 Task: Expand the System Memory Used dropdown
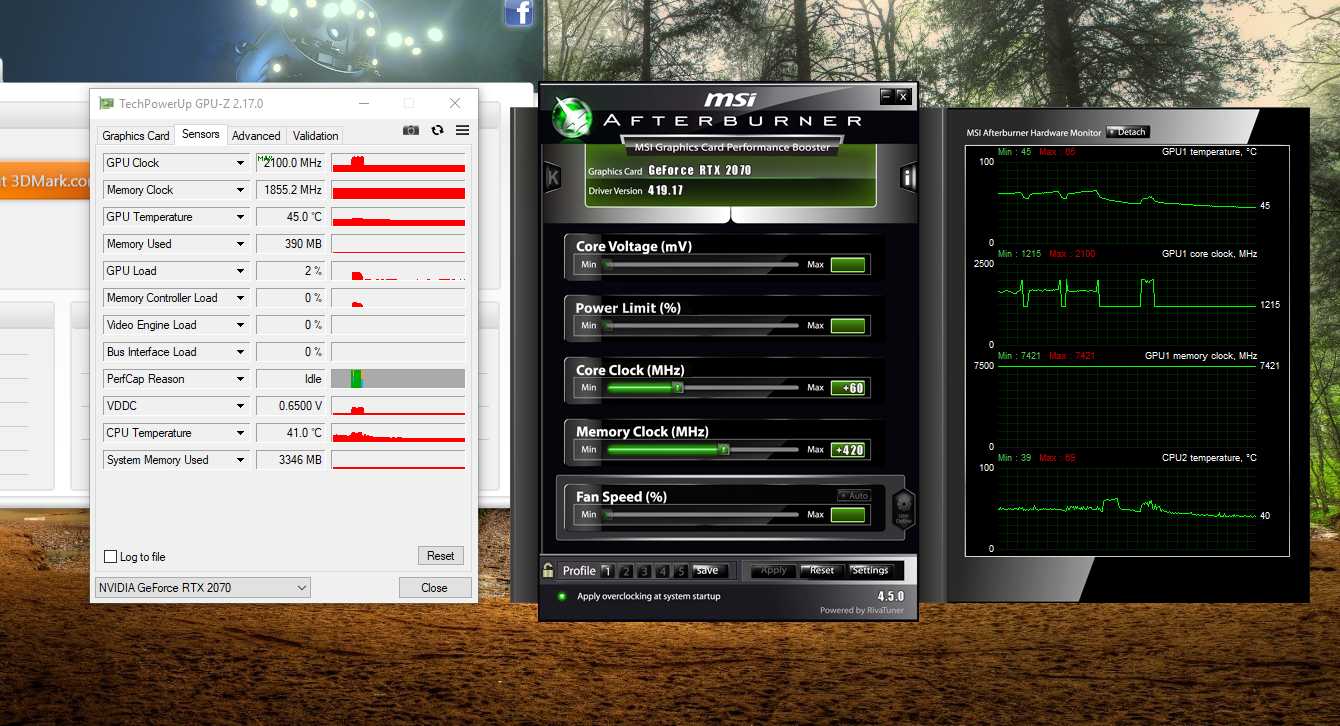[240, 460]
